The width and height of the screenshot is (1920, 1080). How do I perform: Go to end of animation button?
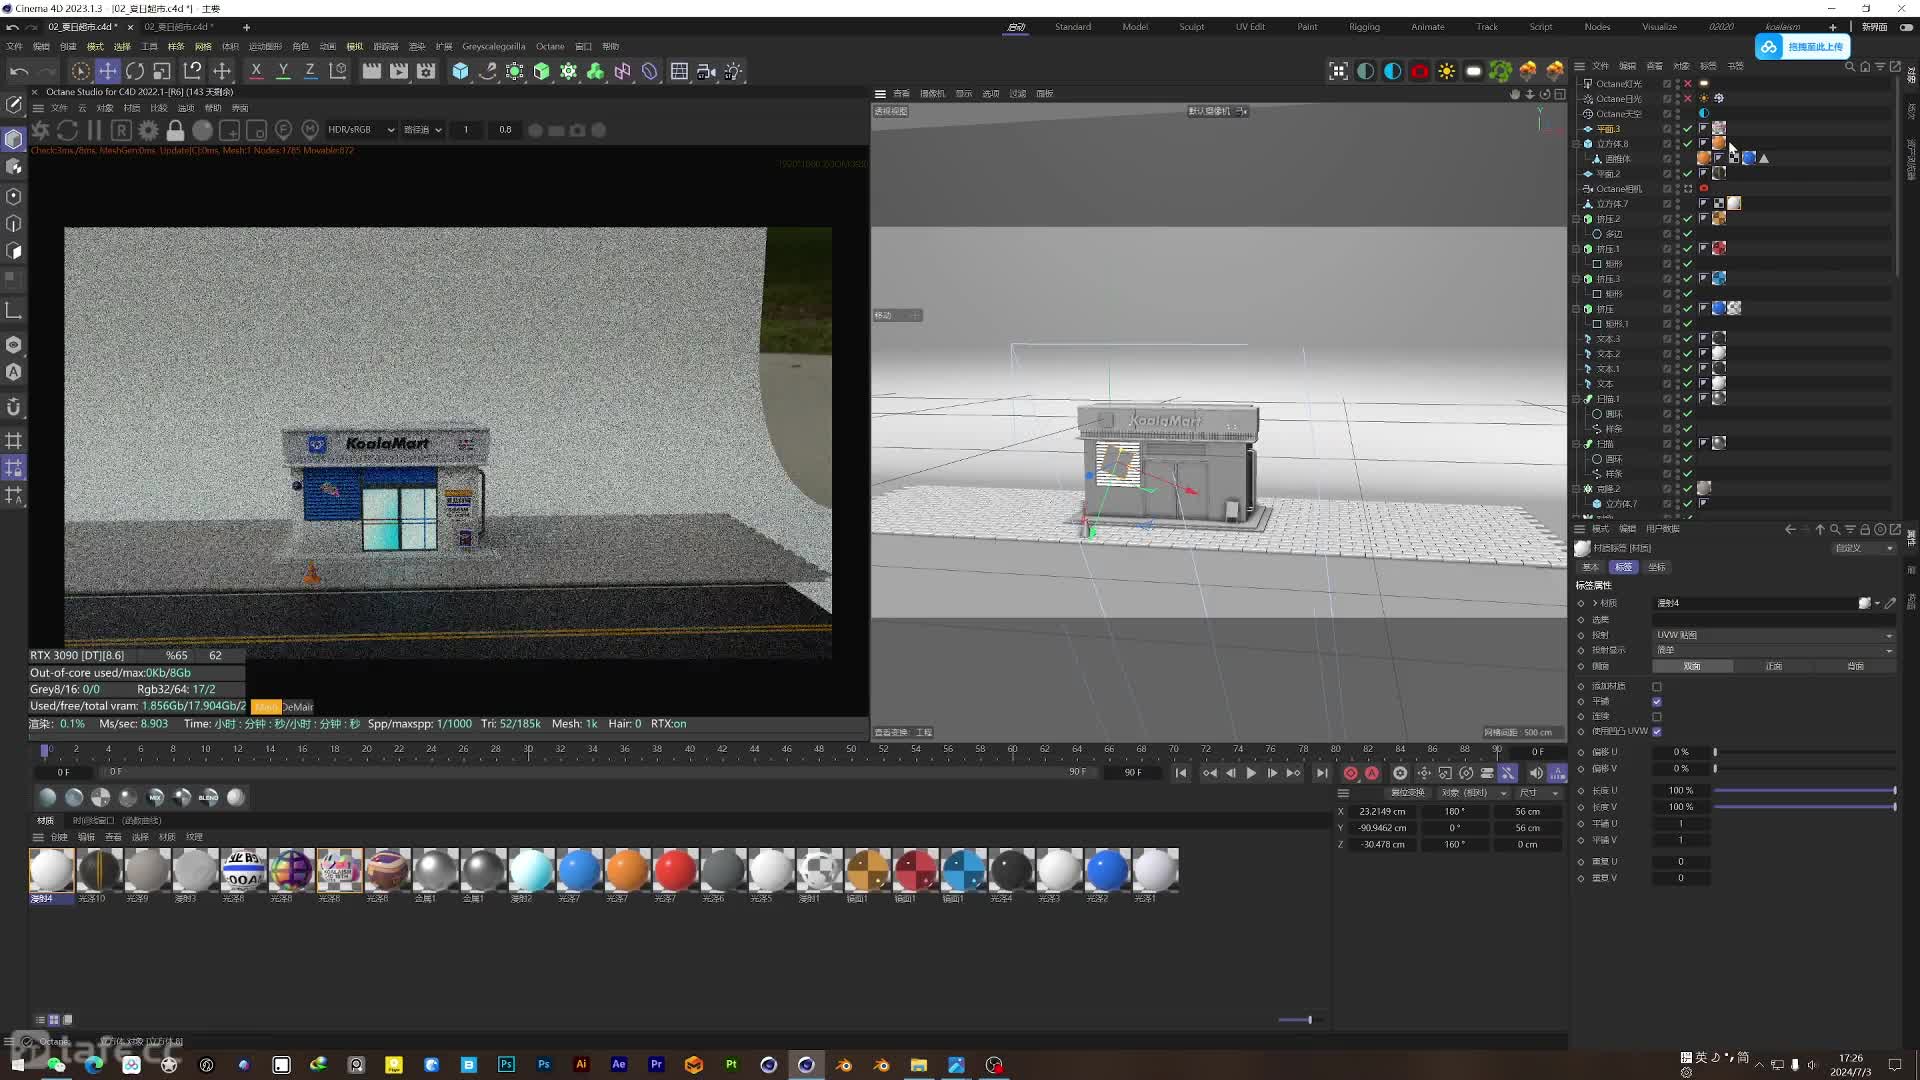(1322, 773)
